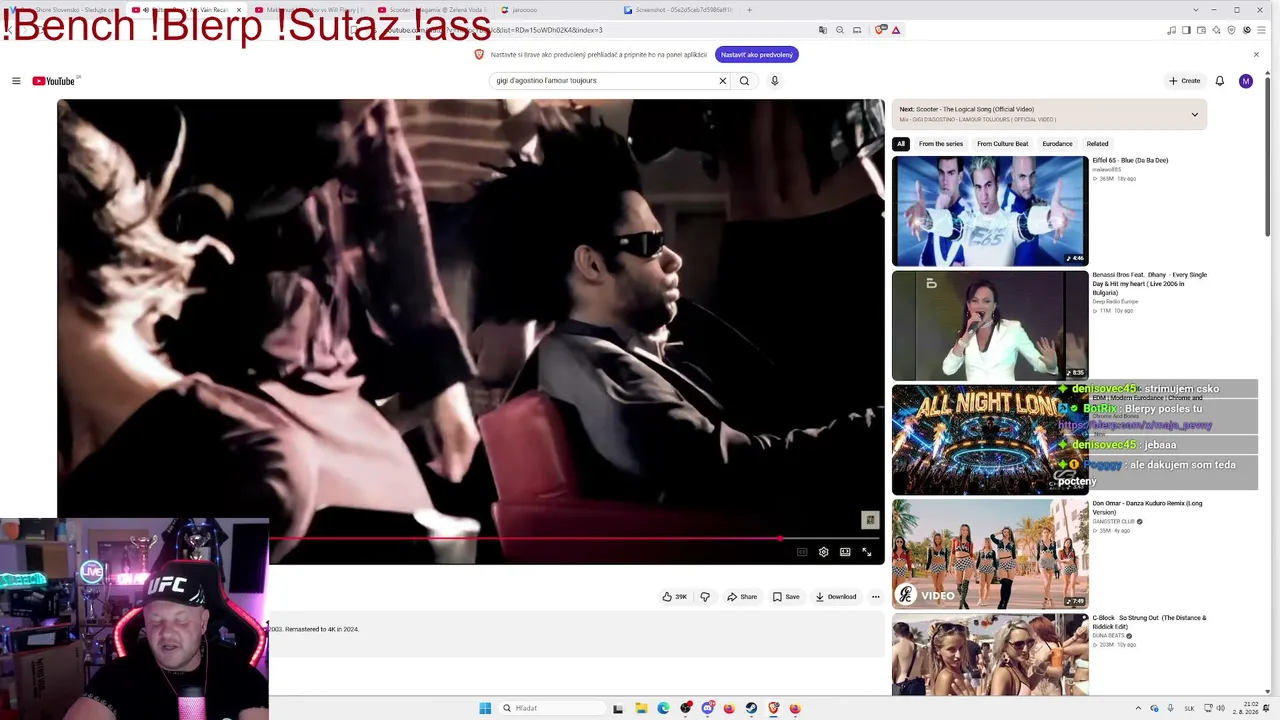Share the video
The image size is (1280, 720).
click(742, 597)
